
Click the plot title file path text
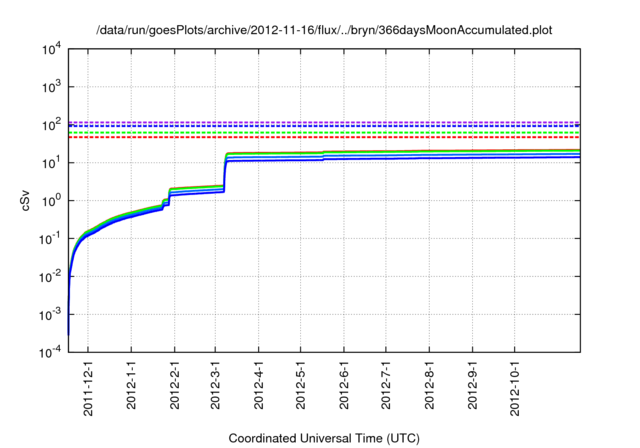tap(324, 31)
